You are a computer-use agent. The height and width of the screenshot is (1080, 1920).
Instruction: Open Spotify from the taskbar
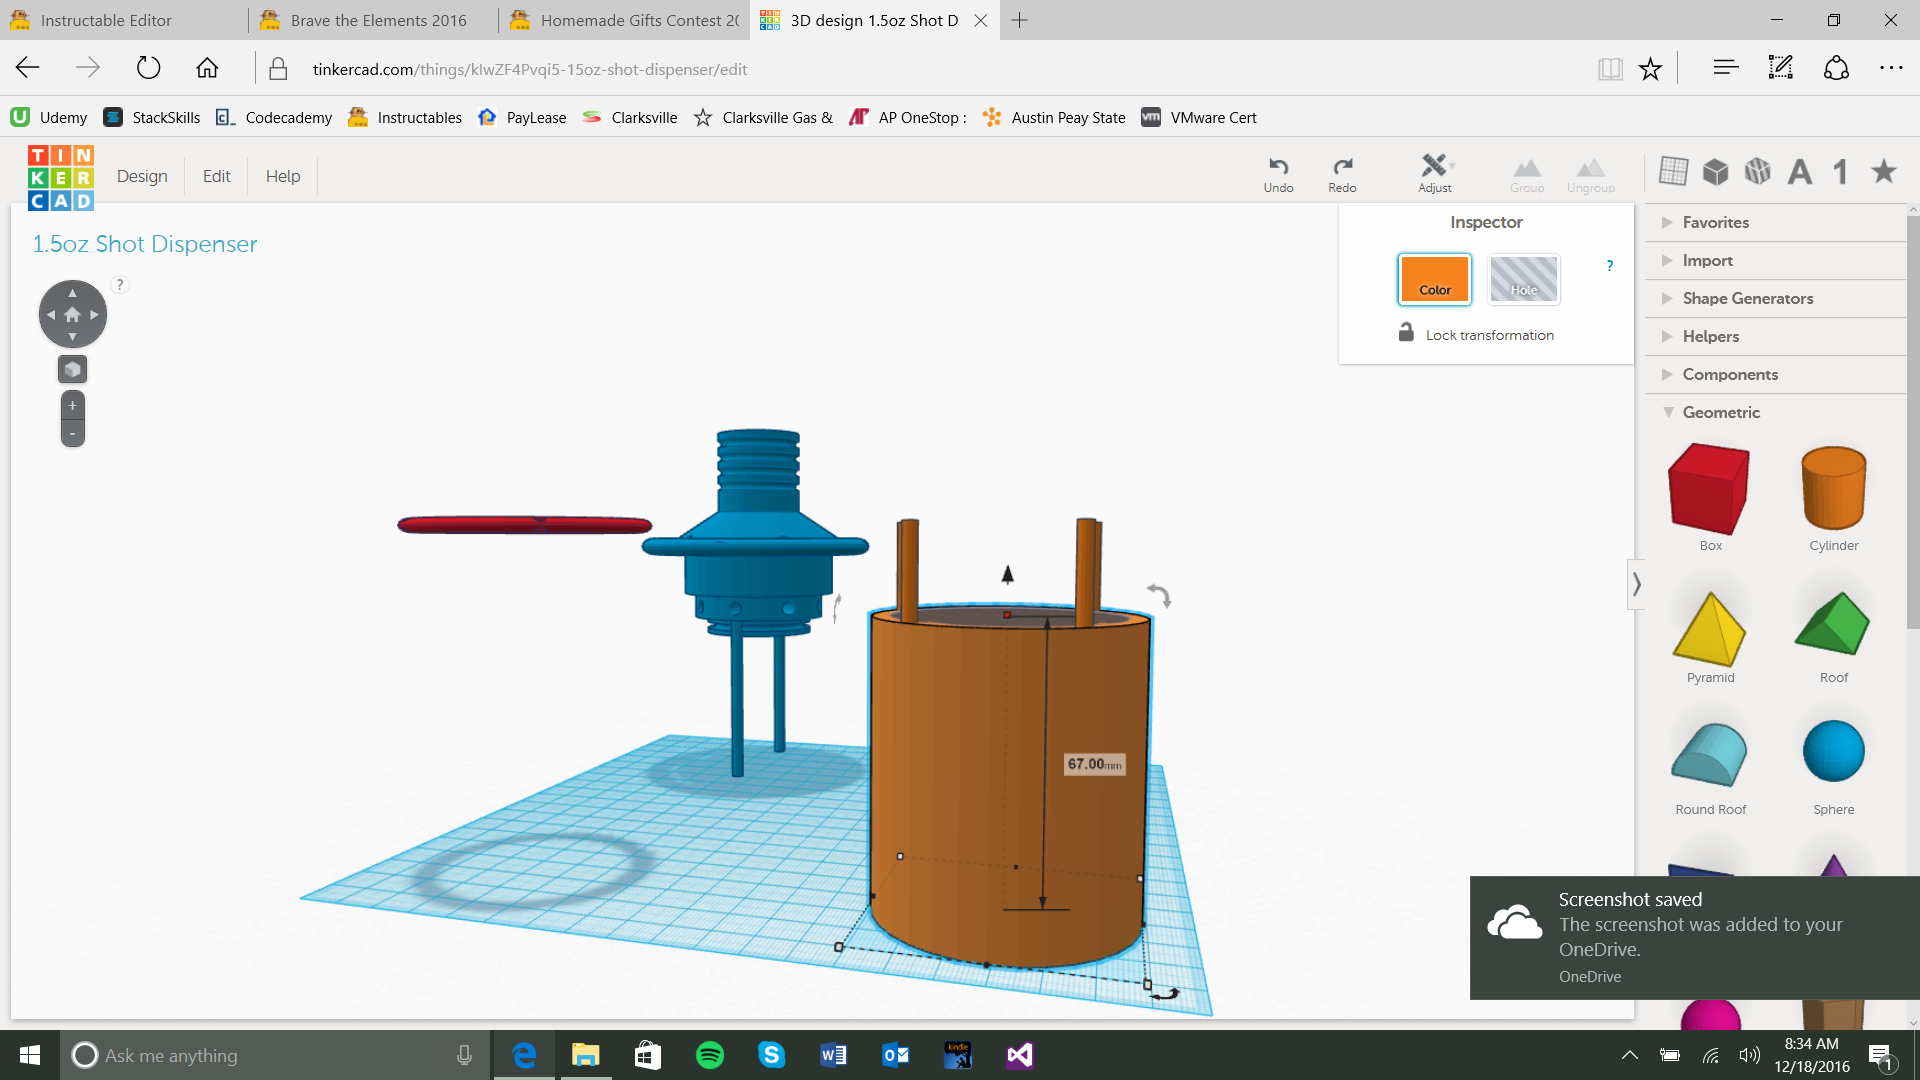pos(709,1055)
